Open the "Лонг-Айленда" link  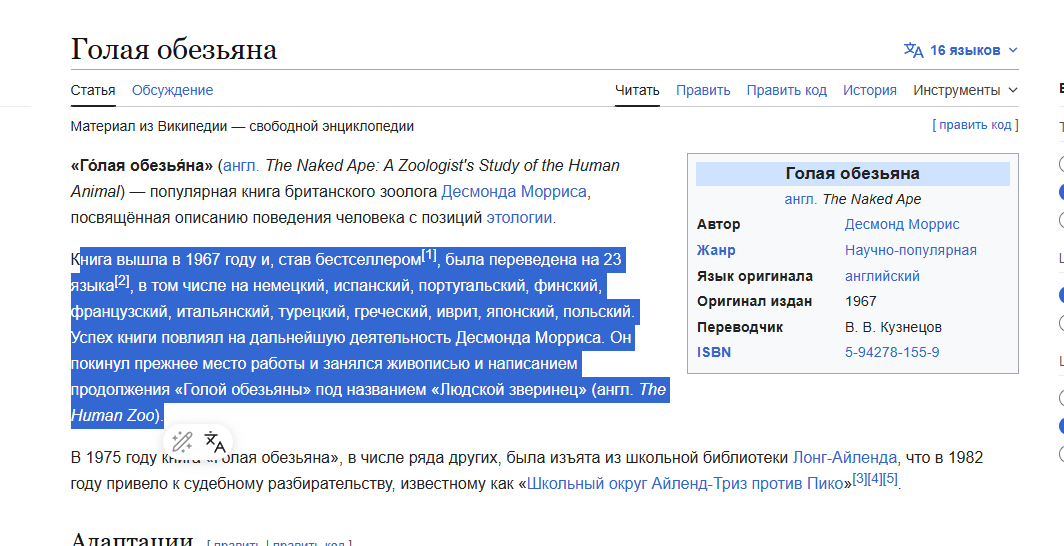844,458
